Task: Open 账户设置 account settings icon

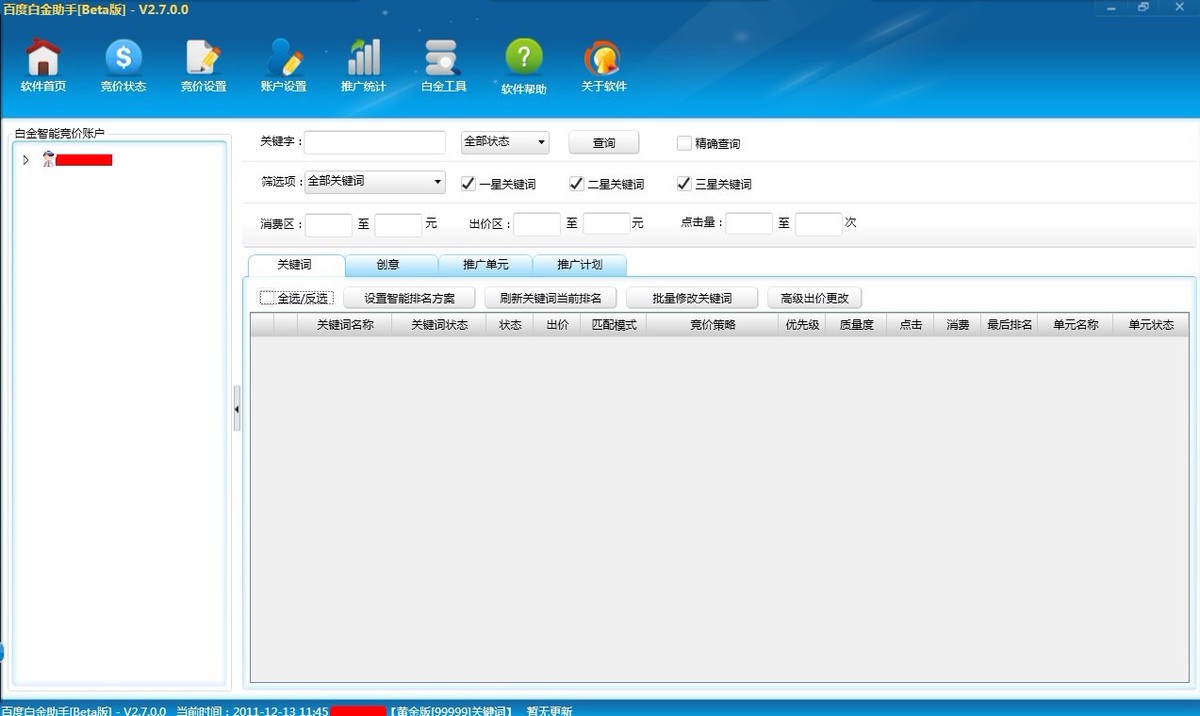Action: click(x=283, y=59)
